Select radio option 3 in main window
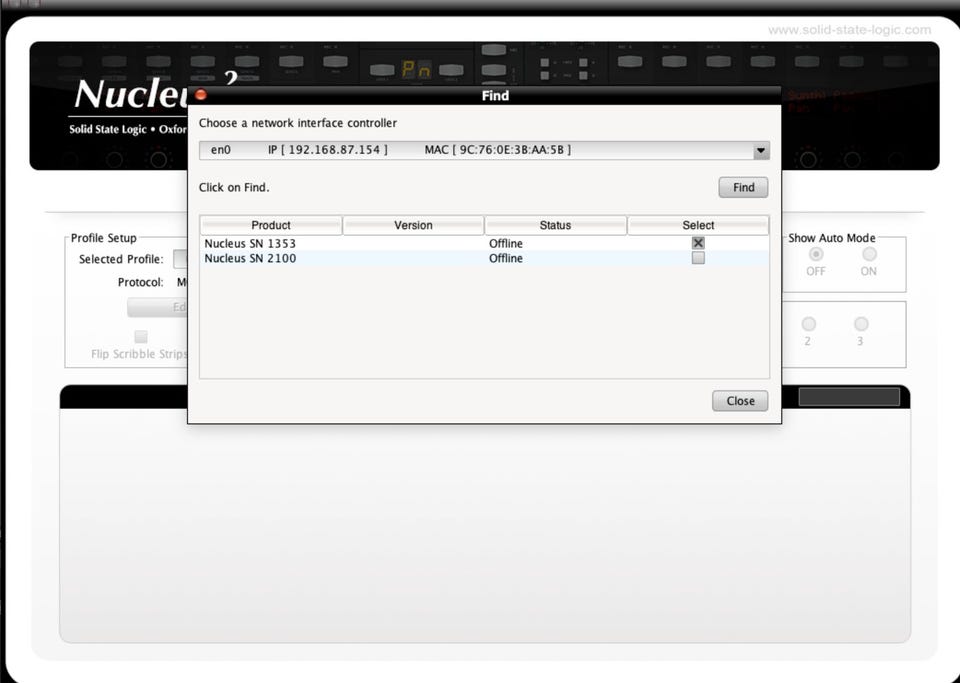Image resolution: width=960 pixels, height=683 pixels. point(861,324)
